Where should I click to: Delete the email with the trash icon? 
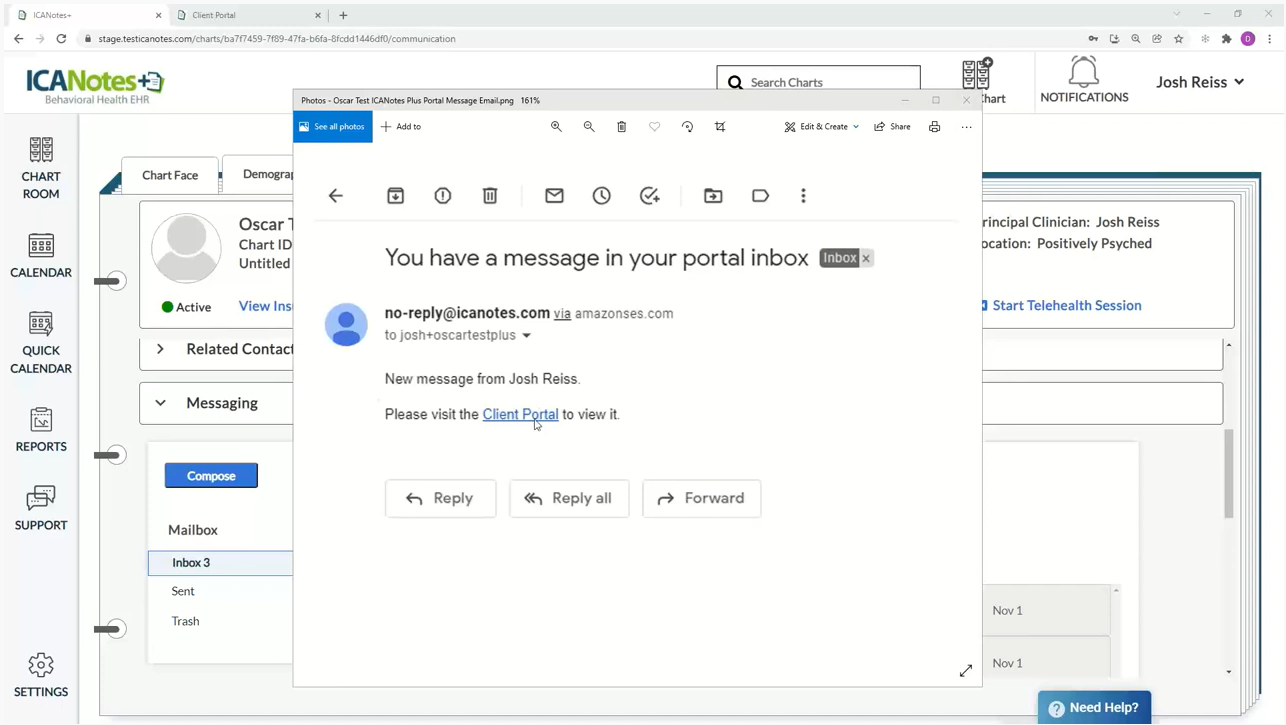(490, 196)
